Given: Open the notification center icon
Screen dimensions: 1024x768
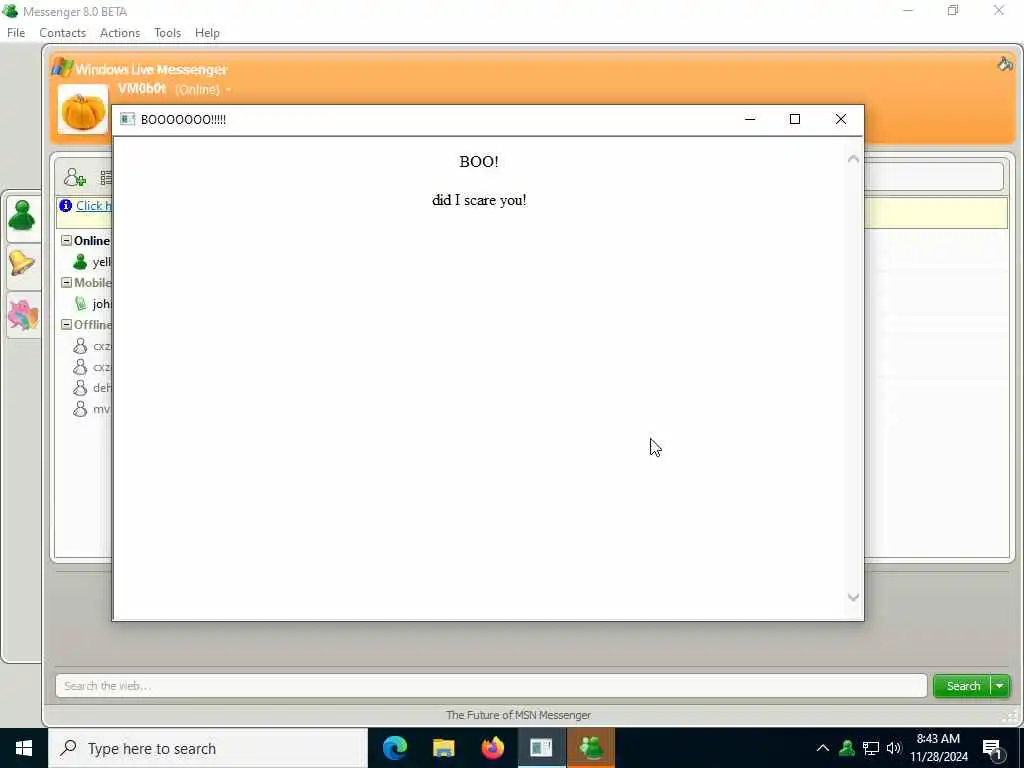Looking at the screenshot, I should (x=993, y=749).
